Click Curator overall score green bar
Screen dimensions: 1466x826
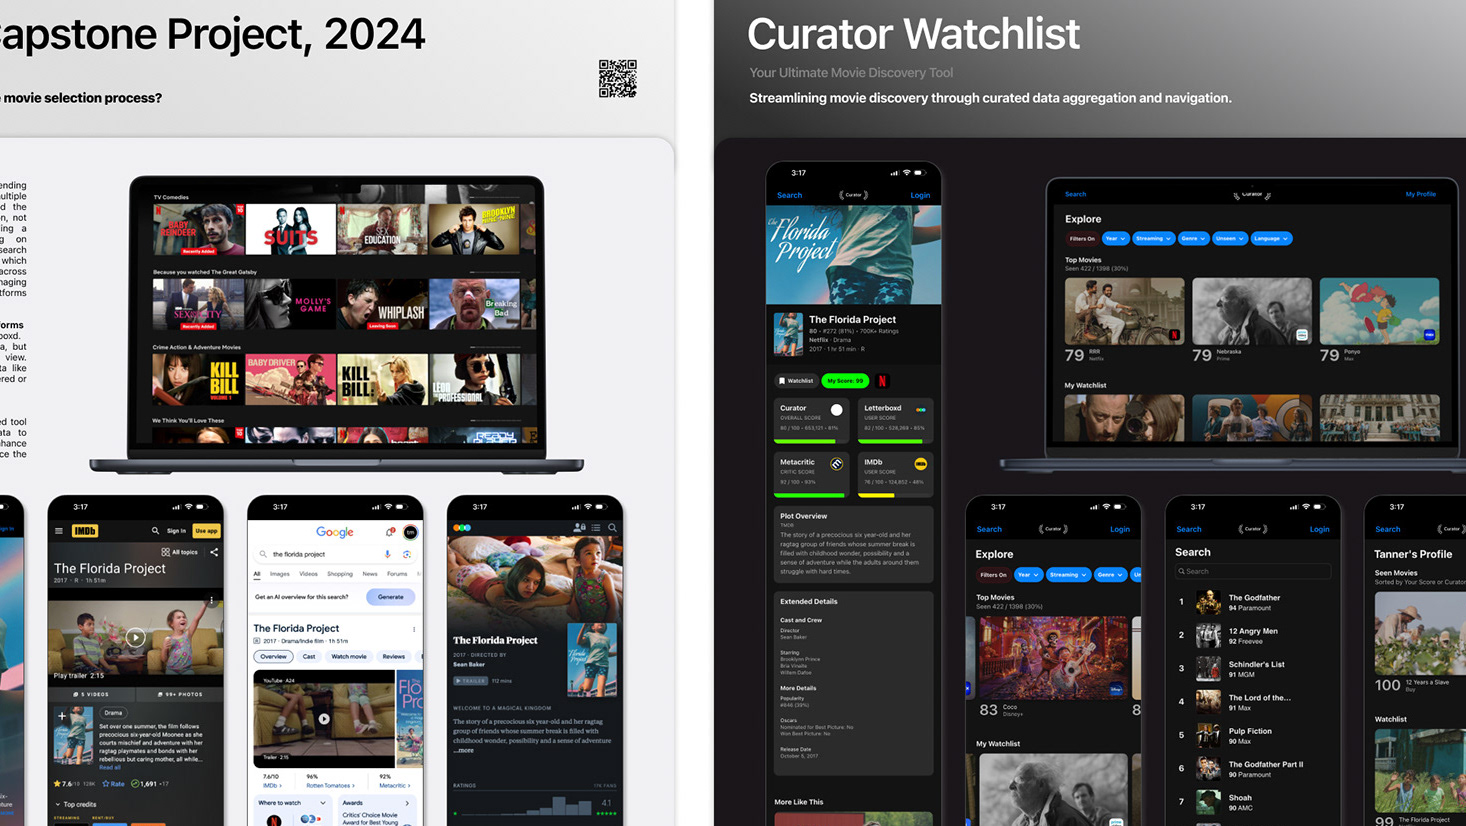tap(805, 441)
